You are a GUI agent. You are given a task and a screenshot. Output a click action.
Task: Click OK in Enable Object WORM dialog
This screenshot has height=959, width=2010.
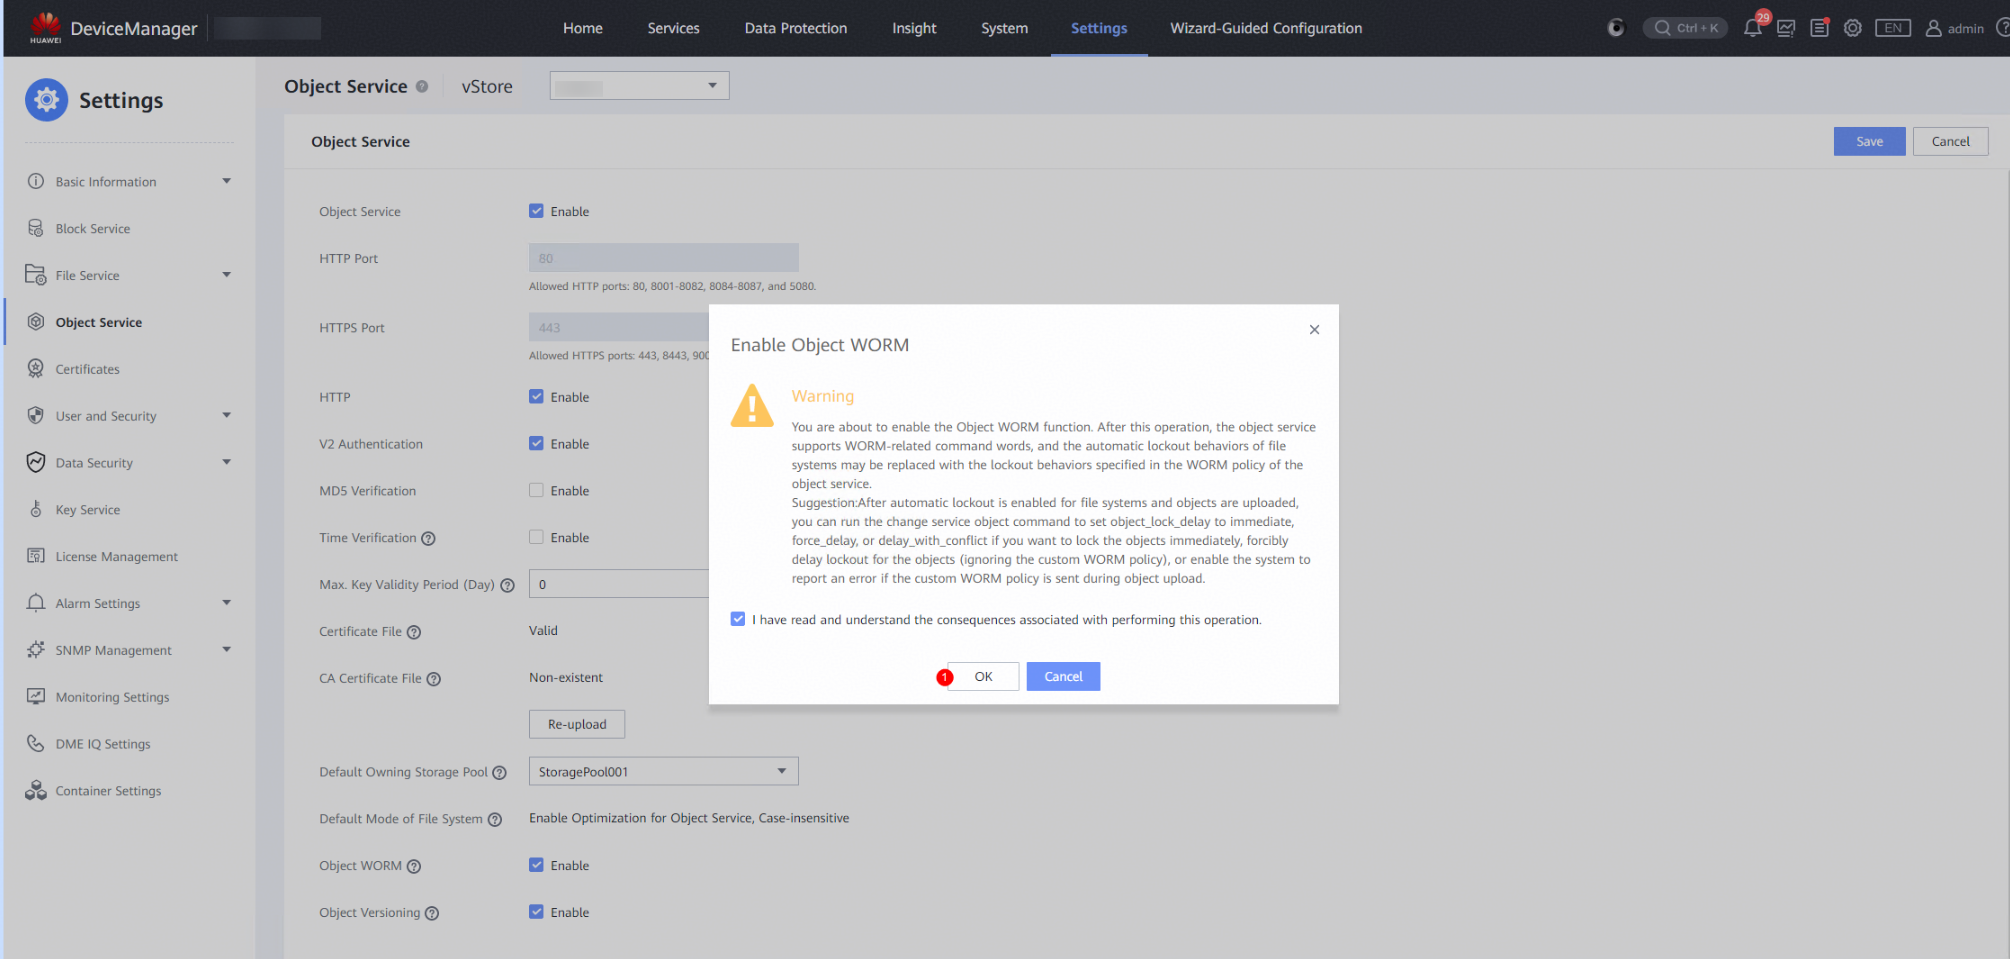coord(983,677)
